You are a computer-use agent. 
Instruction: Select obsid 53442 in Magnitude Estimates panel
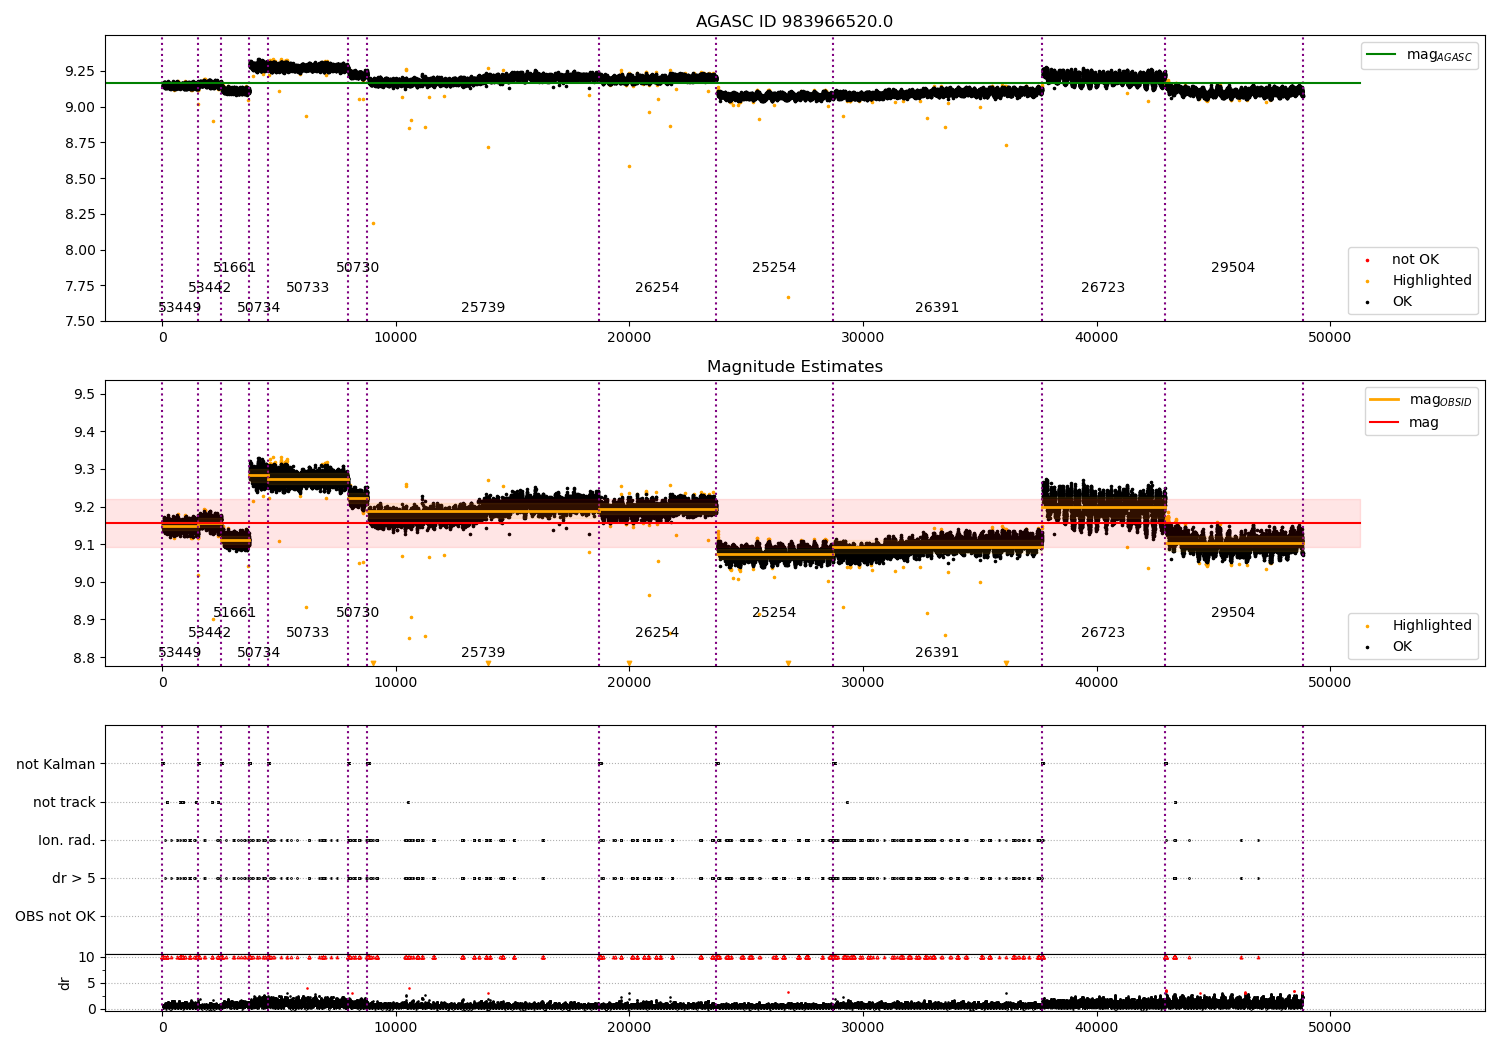[210, 633]
